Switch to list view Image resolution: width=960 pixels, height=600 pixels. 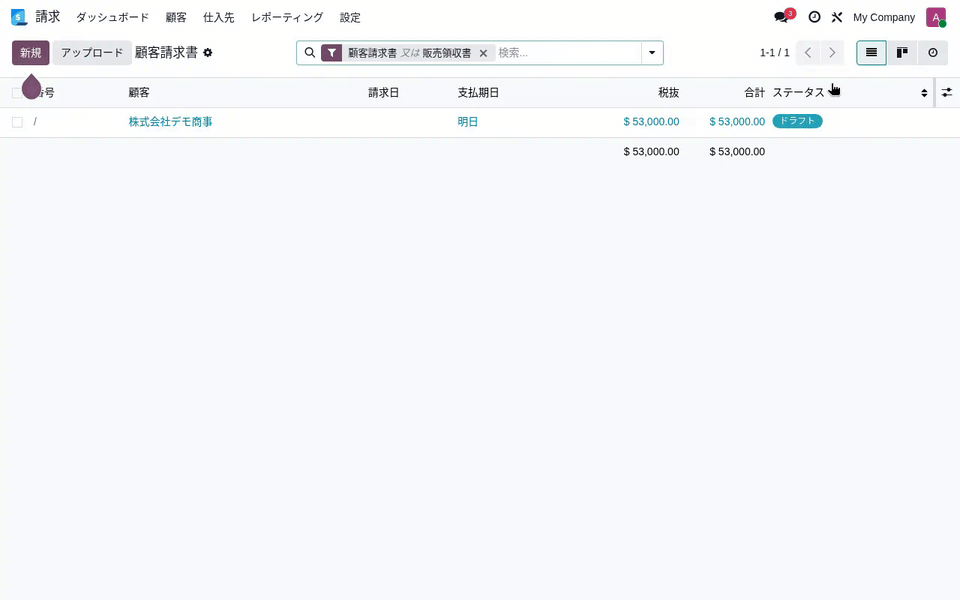tap(871, 53)
